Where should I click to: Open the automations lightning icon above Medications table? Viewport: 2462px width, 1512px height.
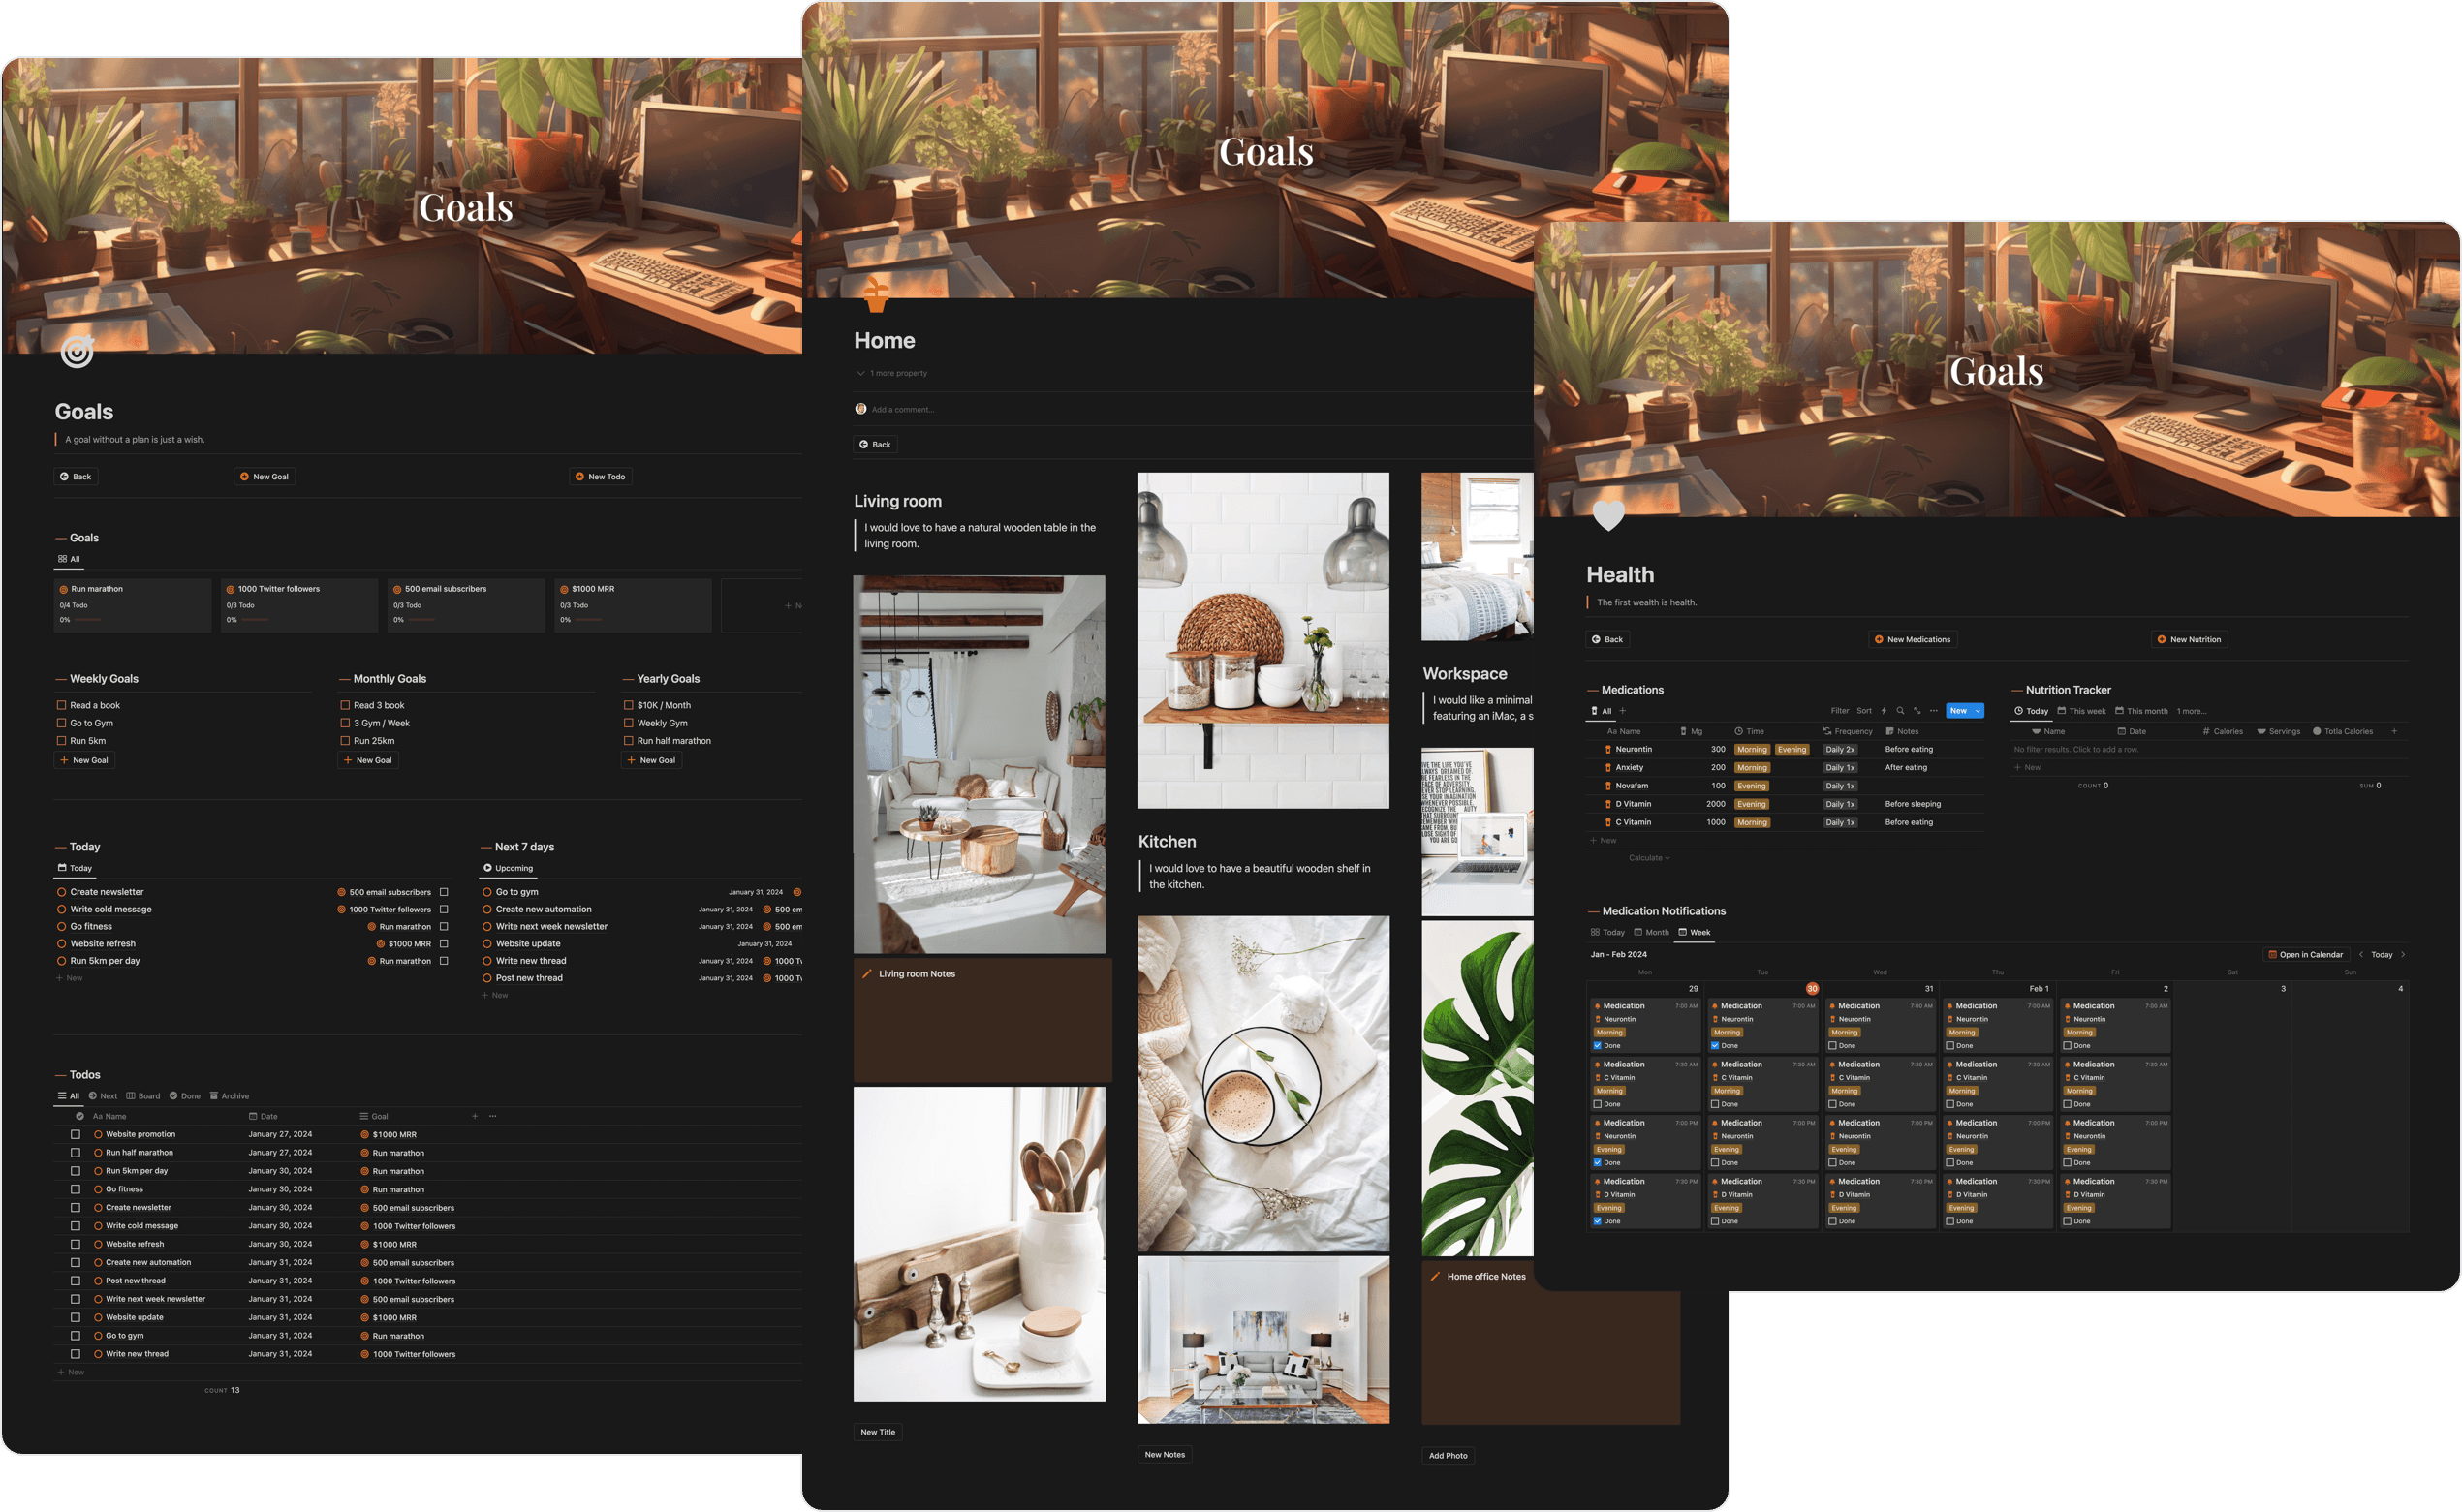point(1884,710)
